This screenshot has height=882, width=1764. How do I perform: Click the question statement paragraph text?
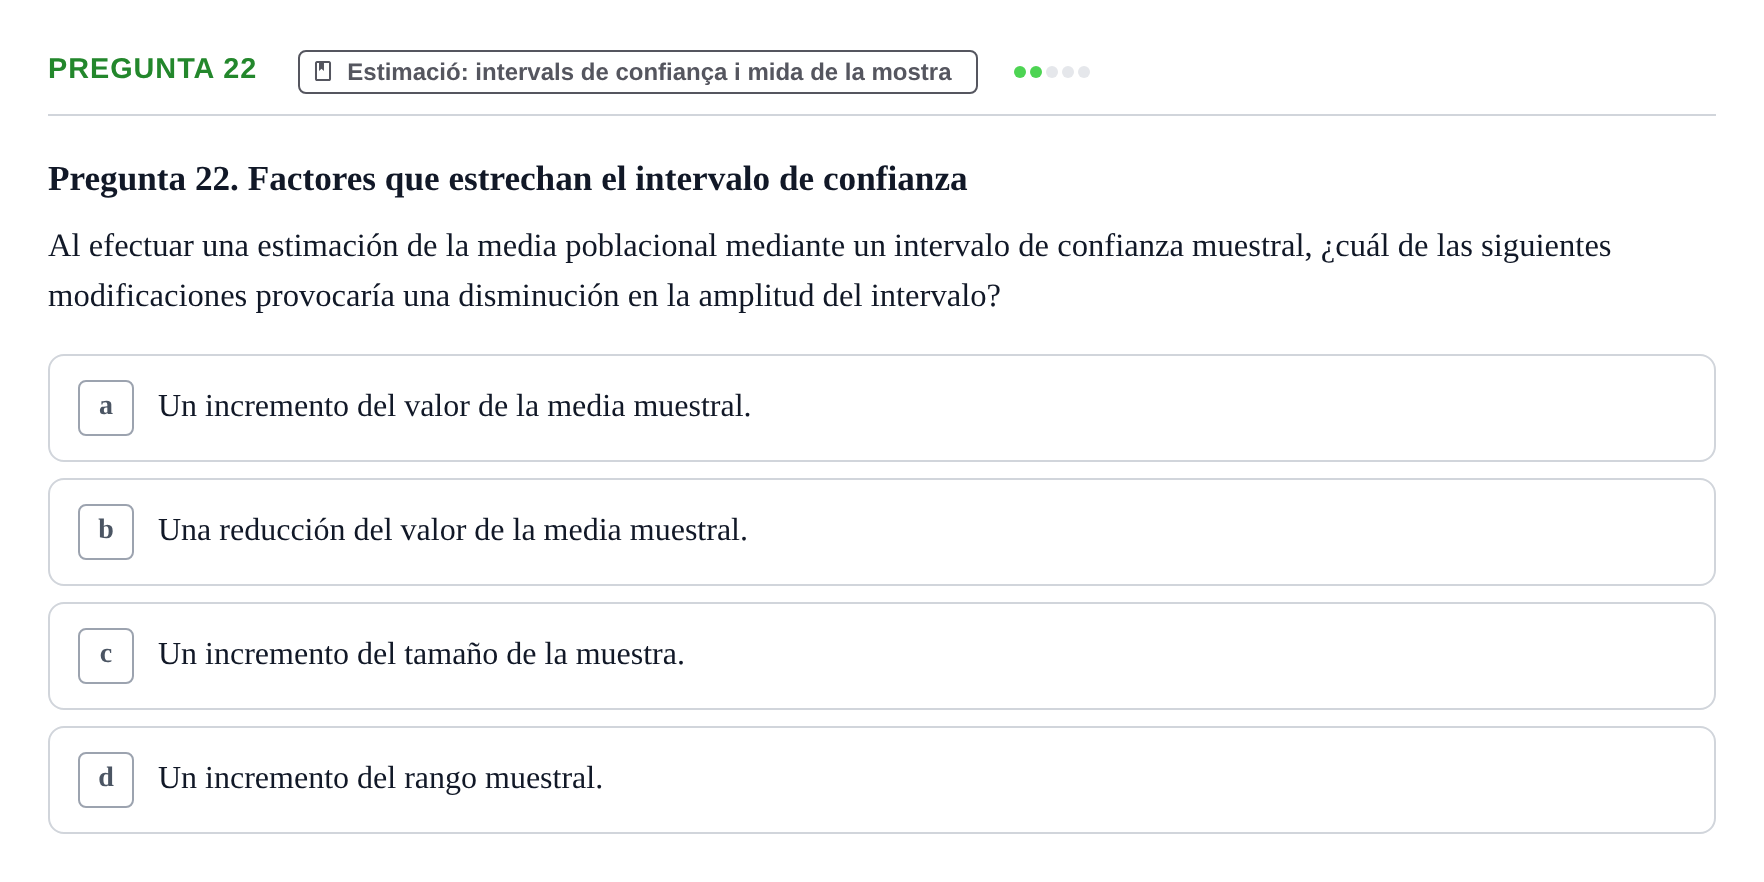coord(830,270)
